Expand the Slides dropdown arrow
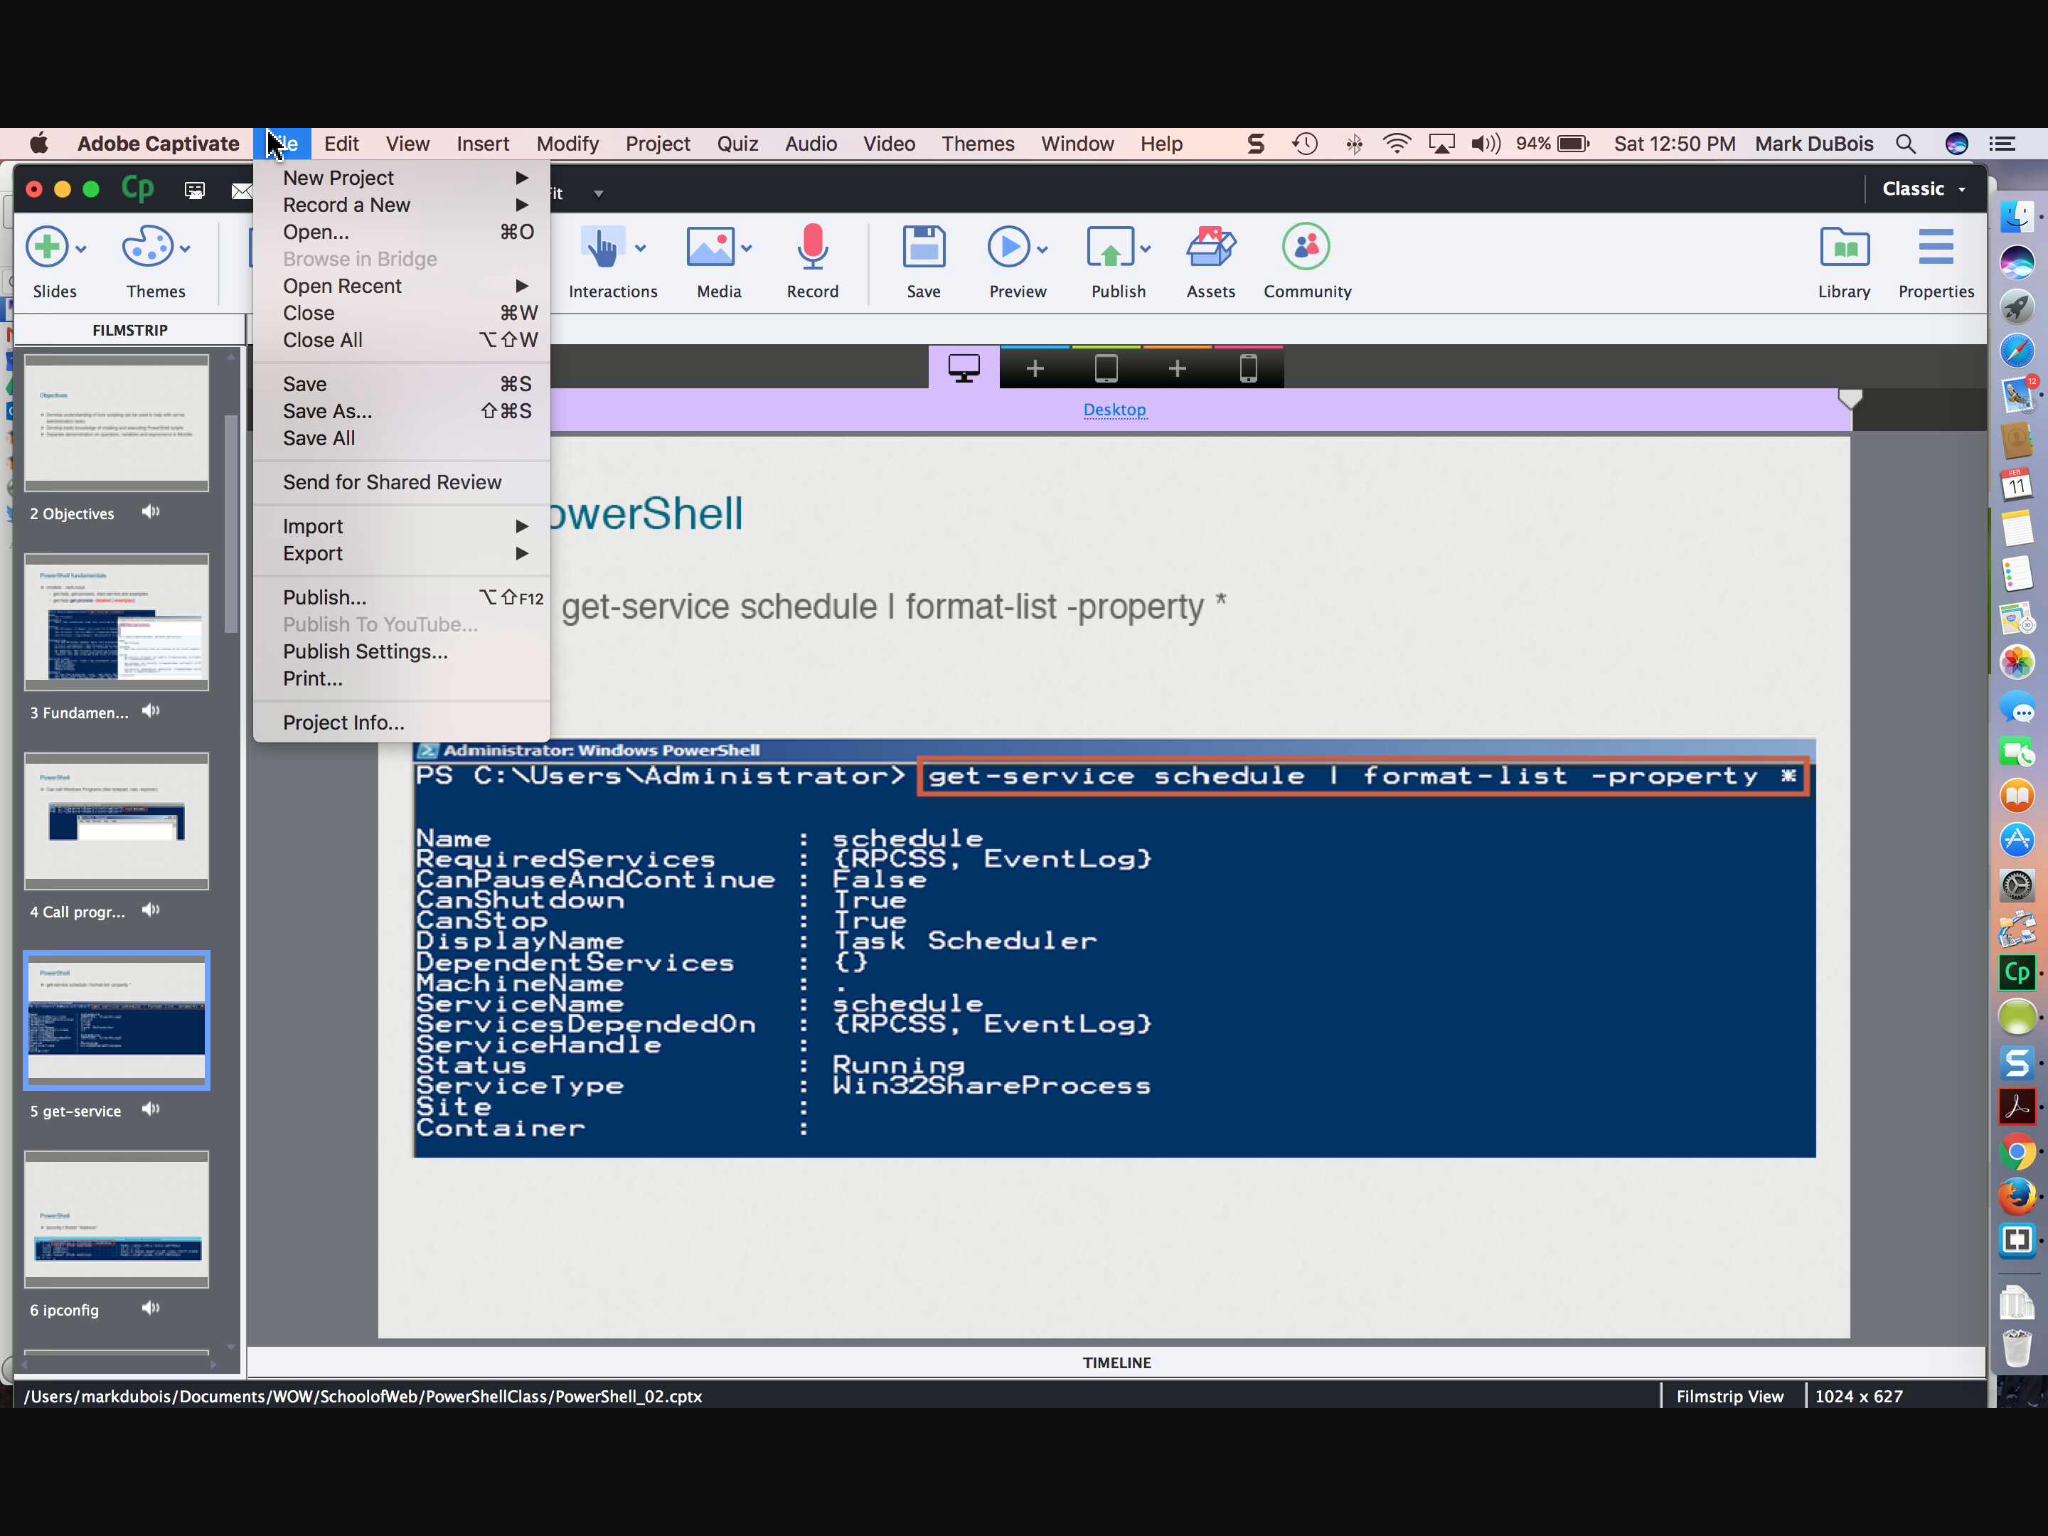The image size is (2048, 1536). tap(81, 249)
